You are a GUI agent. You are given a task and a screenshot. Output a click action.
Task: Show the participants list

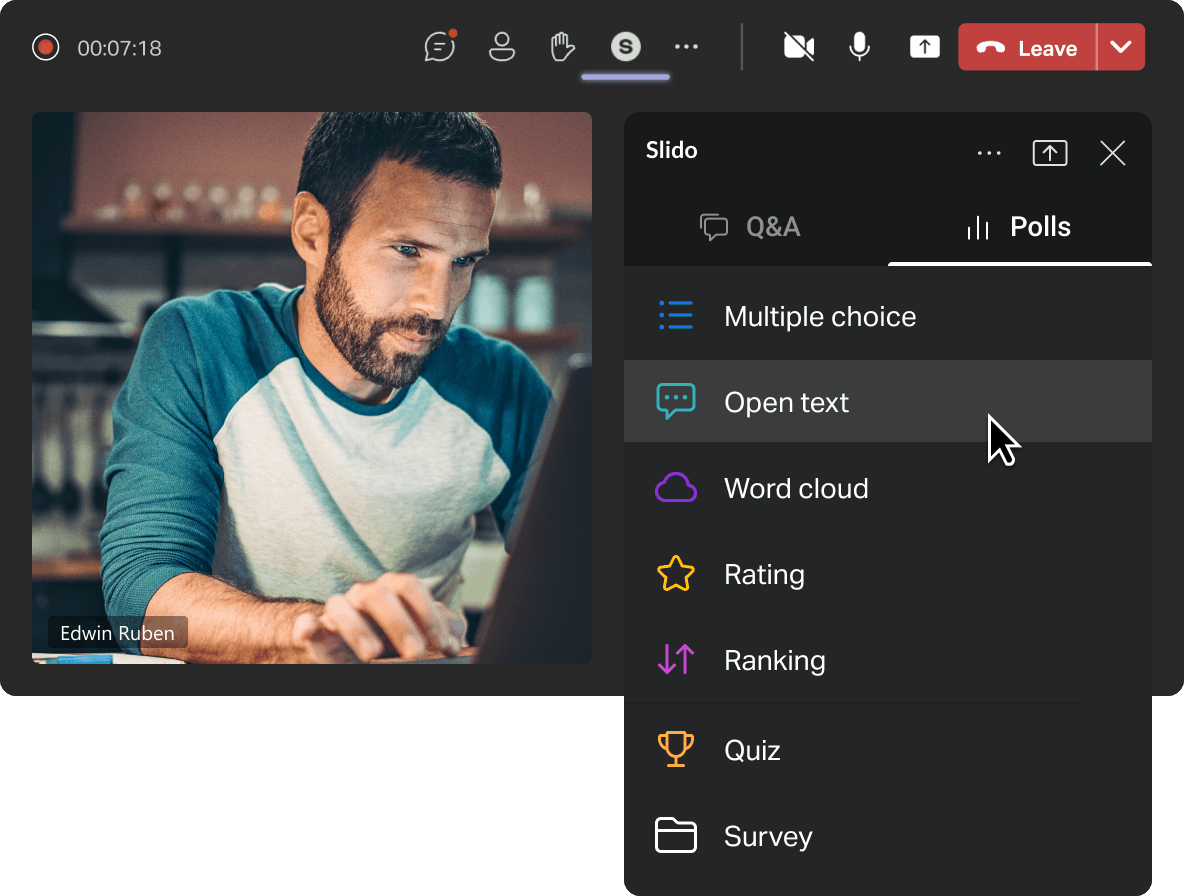501,47
